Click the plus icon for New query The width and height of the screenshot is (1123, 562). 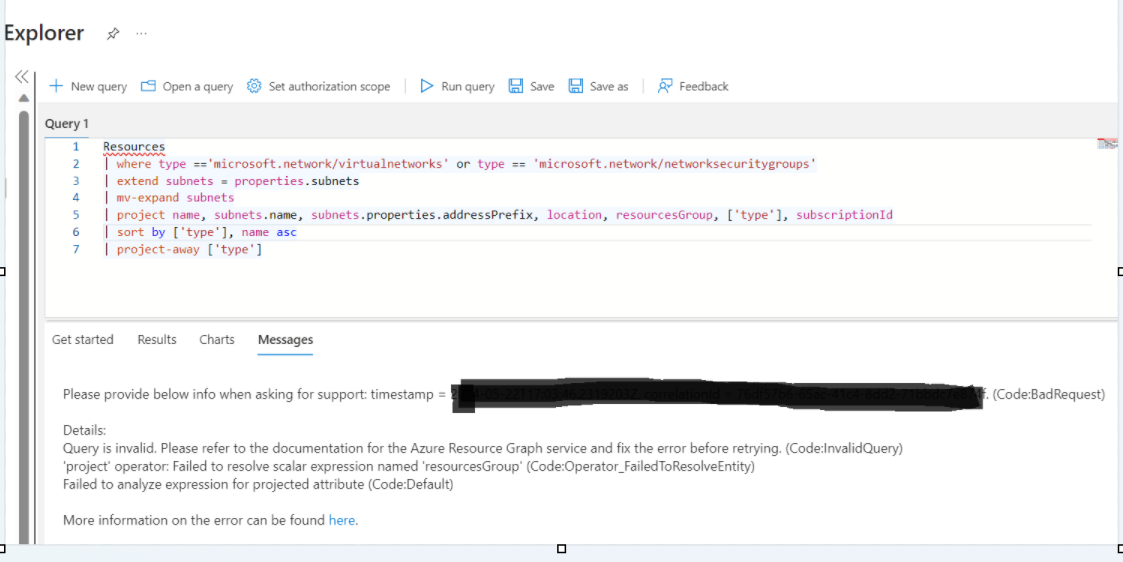56,86
